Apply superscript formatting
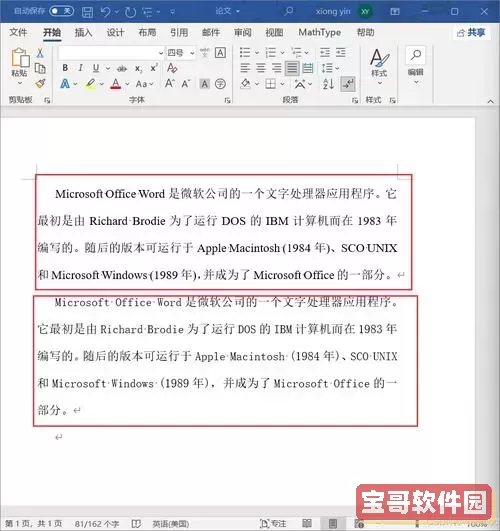Image resolution: width=500 pixels, height=531 pixels. click(x=154, y=68)
